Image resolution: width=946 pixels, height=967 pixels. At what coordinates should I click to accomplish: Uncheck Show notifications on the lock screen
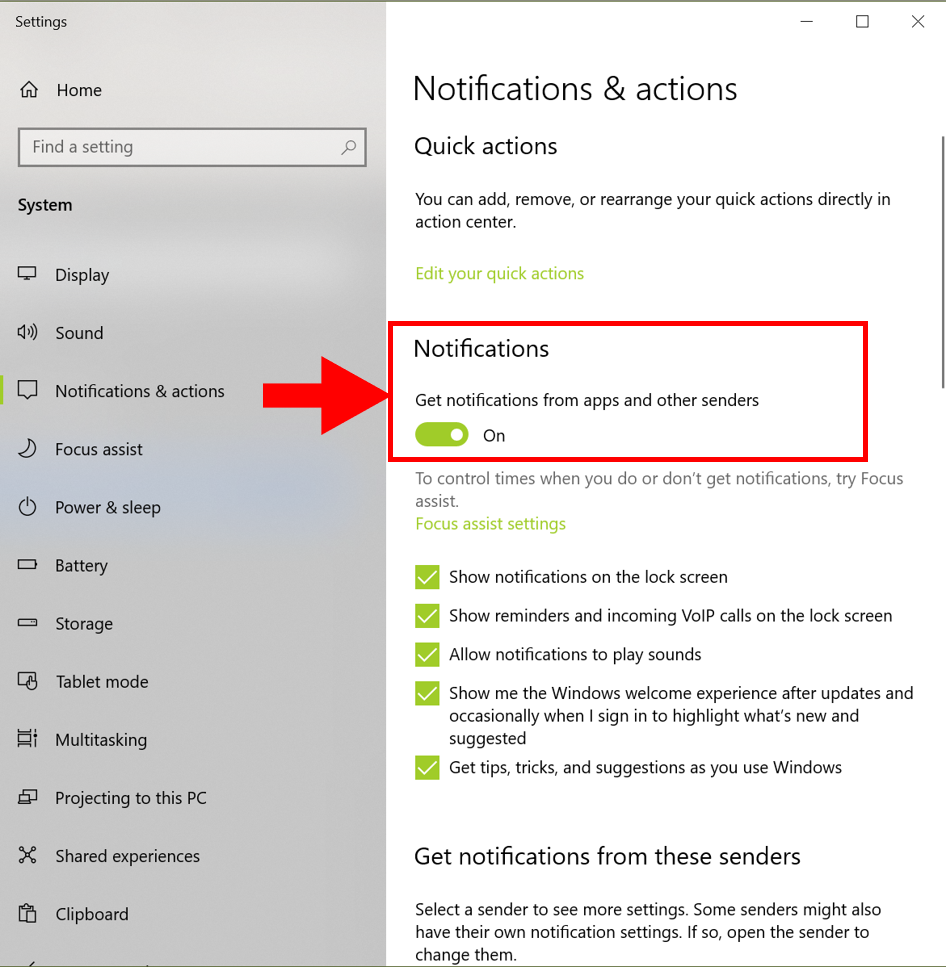(427, 577)
